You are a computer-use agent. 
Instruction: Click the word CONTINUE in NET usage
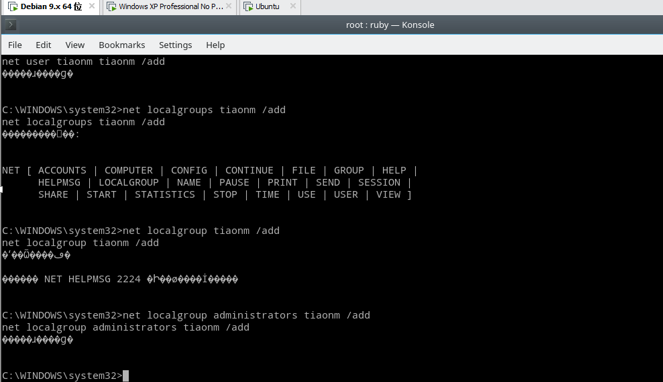[249, 170]
